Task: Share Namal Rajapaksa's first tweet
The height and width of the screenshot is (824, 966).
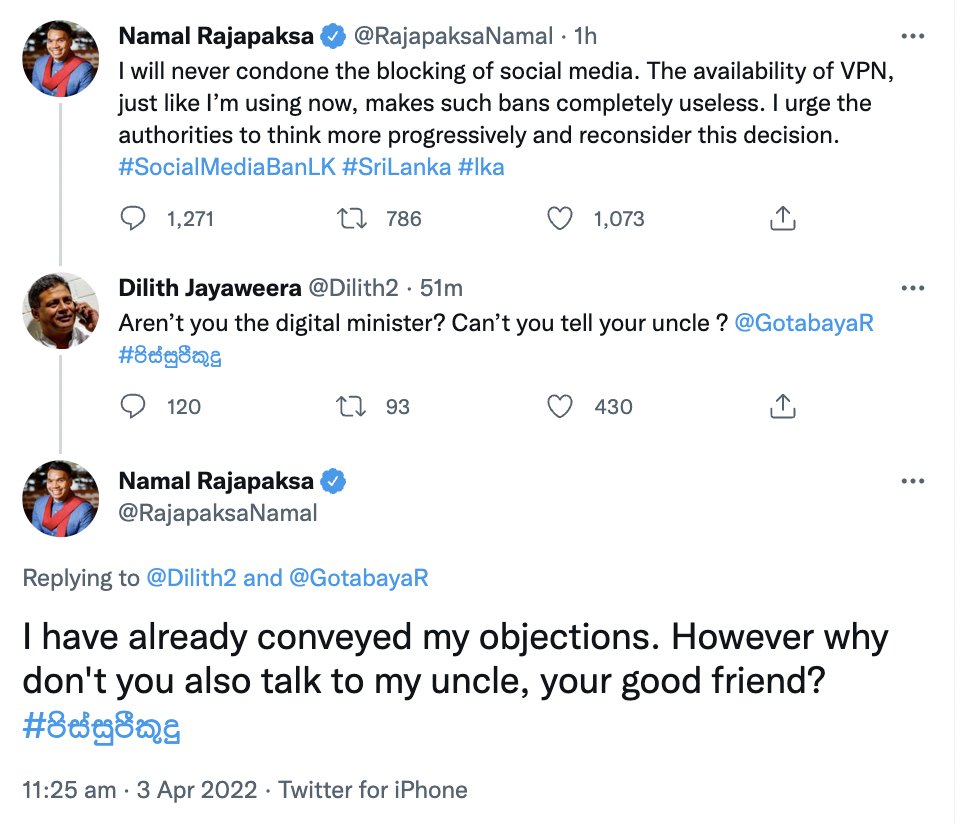Action: point(783,218)
